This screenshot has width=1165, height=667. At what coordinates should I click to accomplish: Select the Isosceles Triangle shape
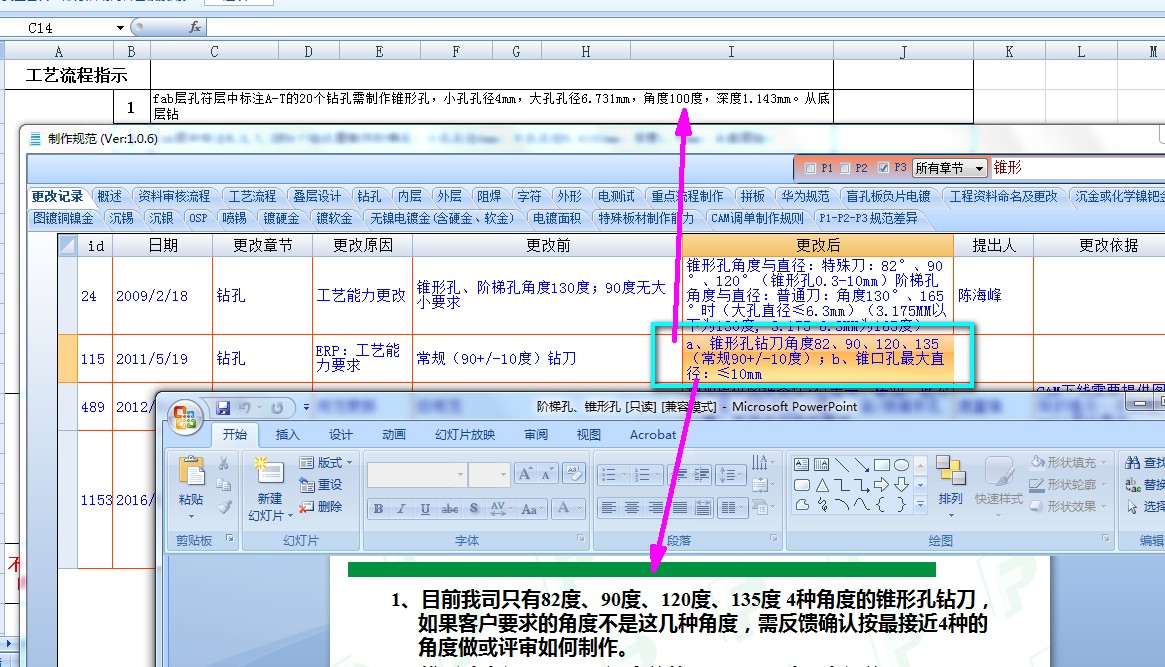[x=822, y=485]
